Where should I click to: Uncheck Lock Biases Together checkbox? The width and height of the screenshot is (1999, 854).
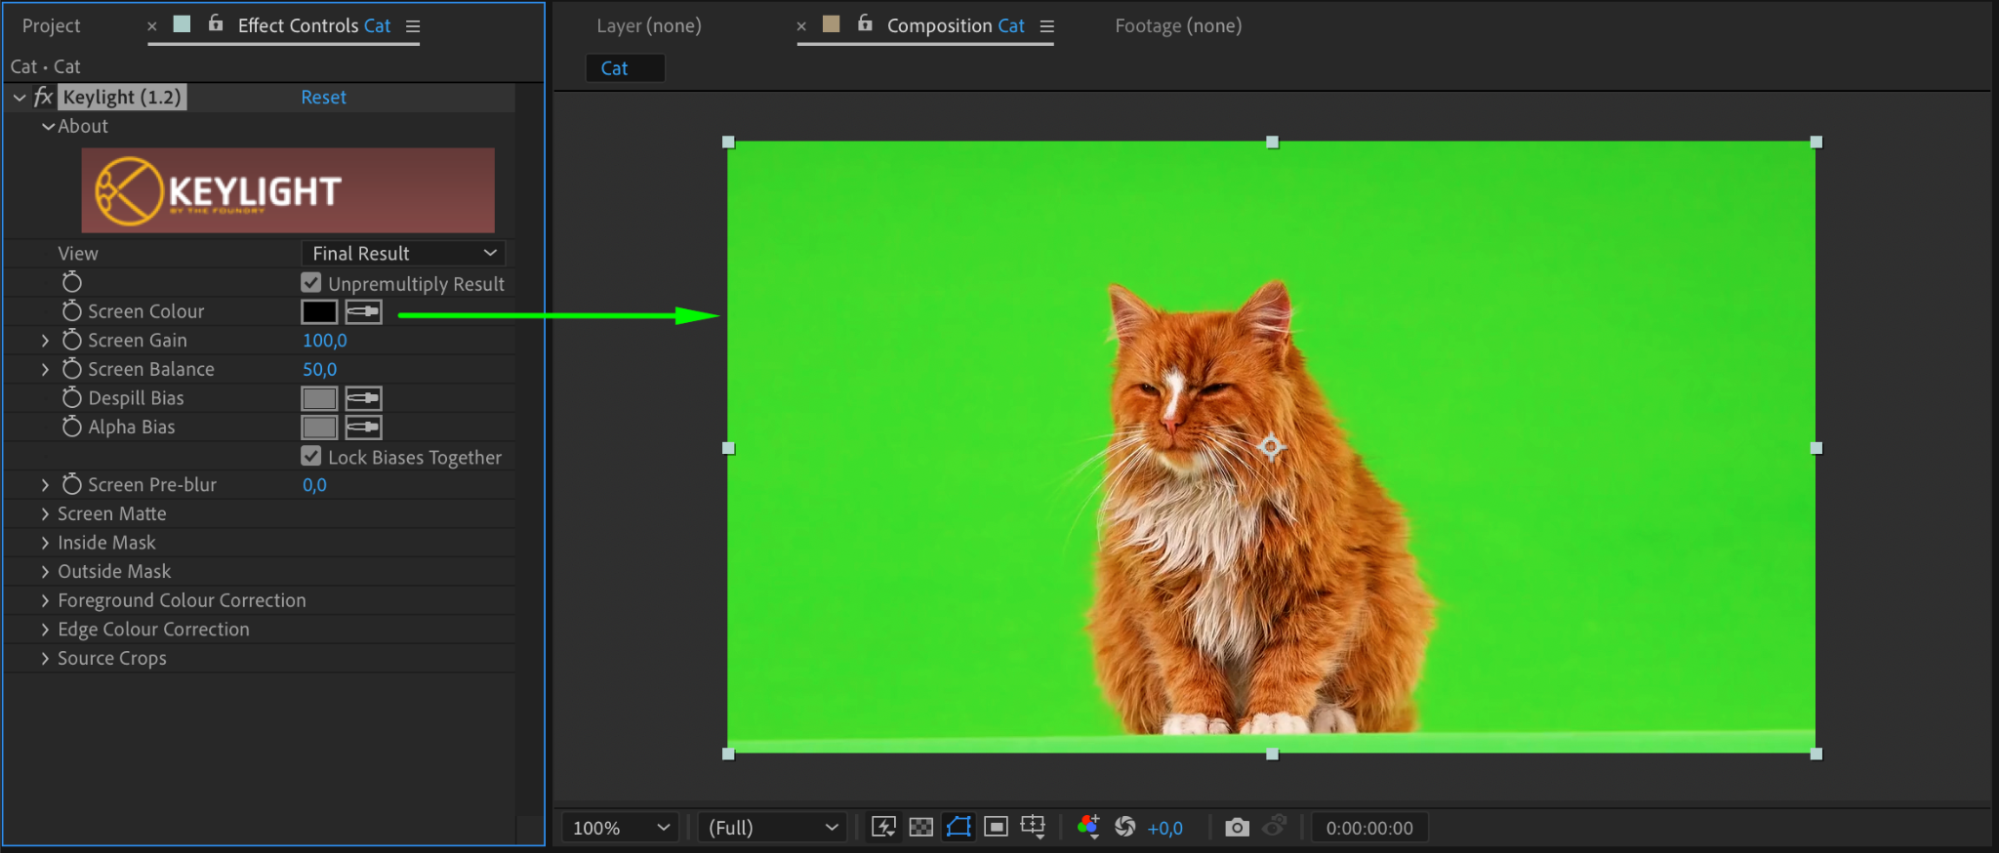(311, 456)
